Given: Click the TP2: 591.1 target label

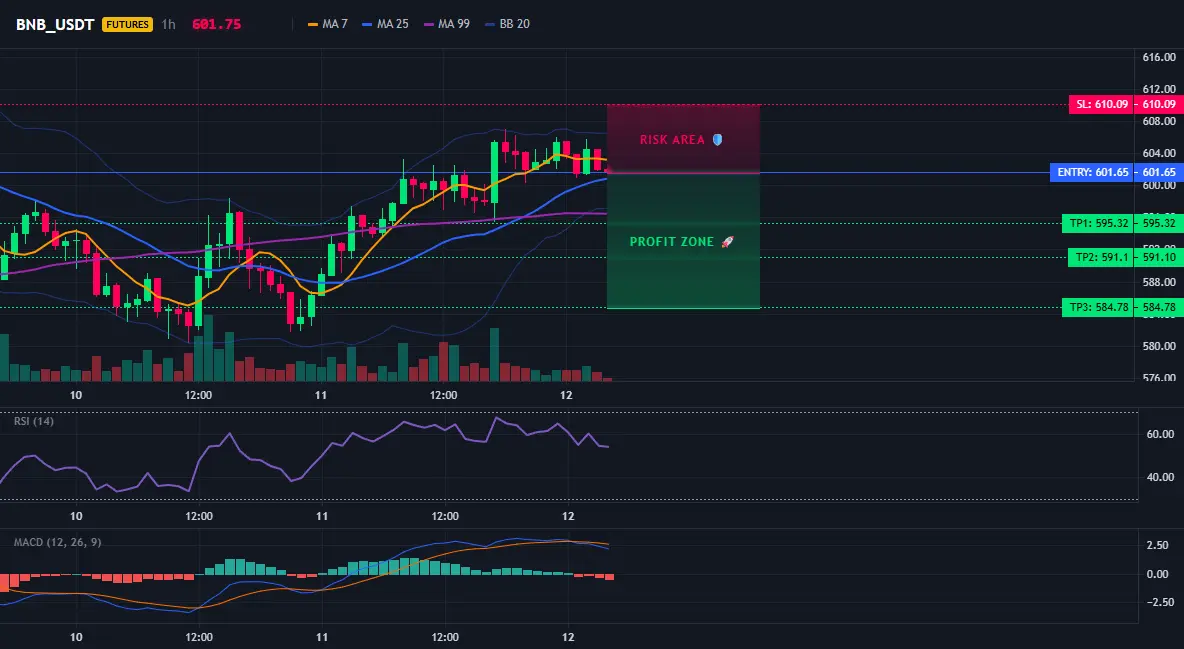Looking at the screenshot, I should point(1101,257).
